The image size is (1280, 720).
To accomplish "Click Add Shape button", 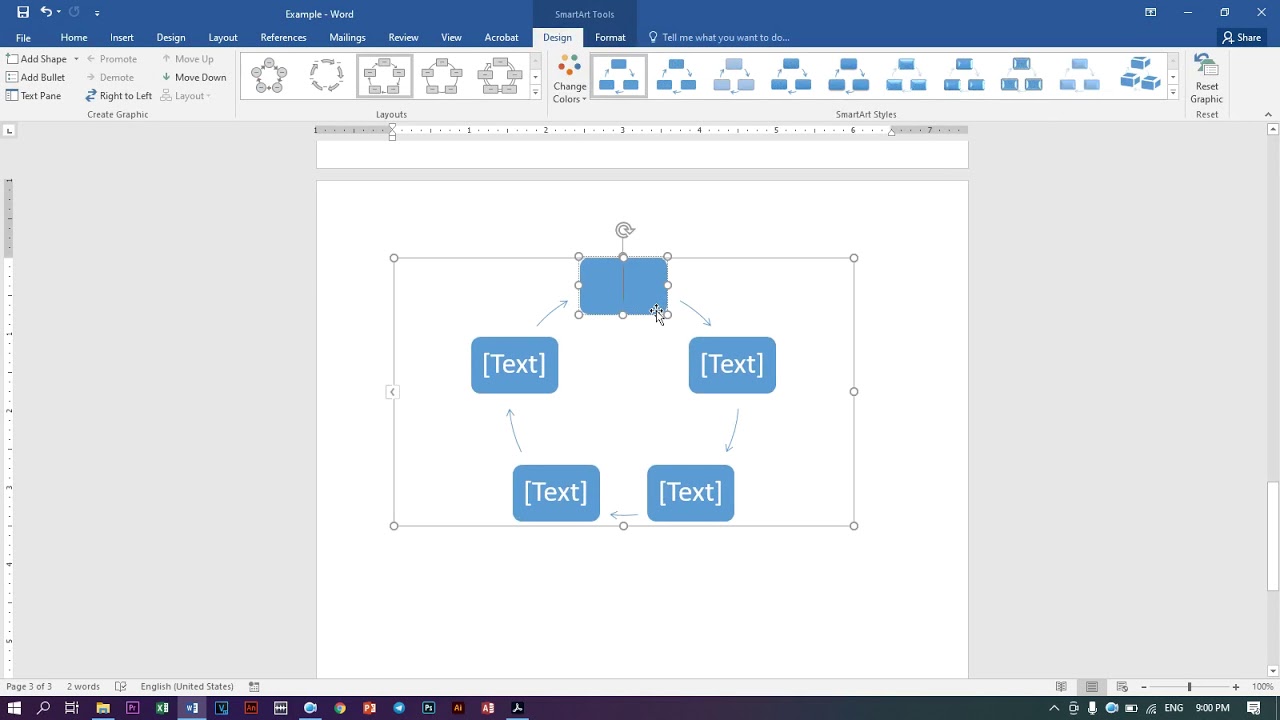I will click(x=36, y=59).
